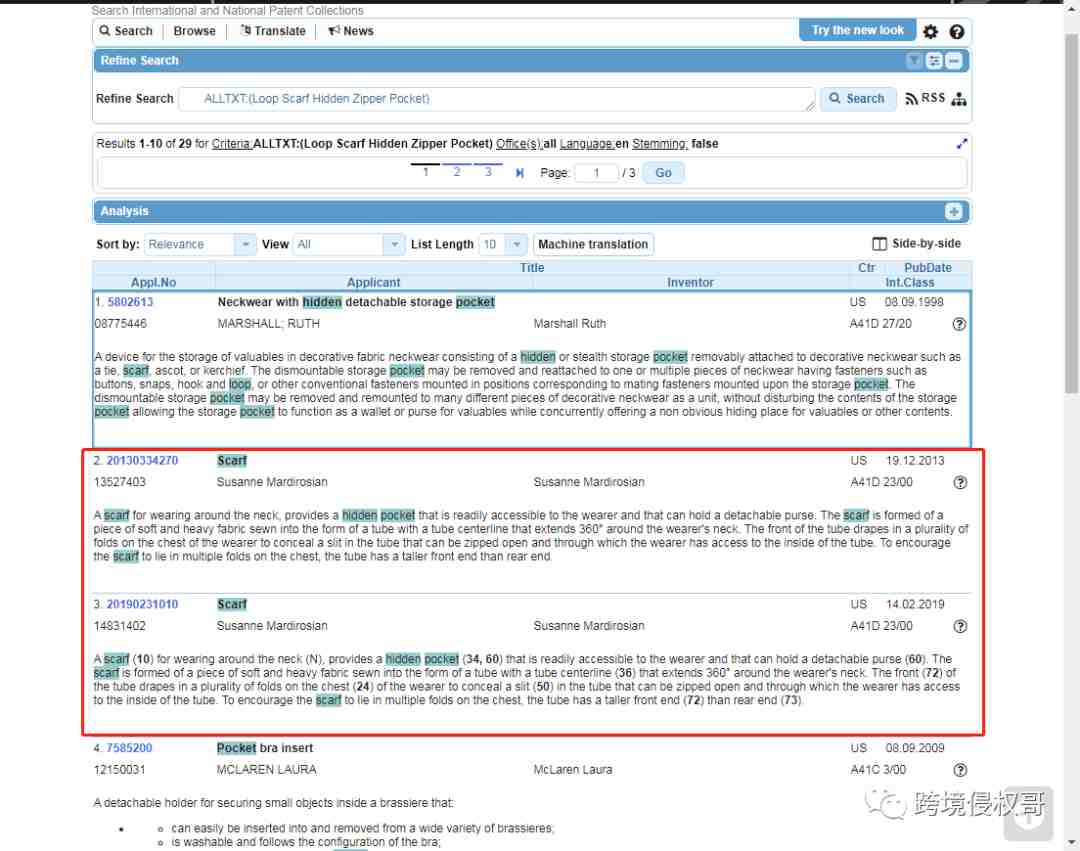Open the List Length dropdown
The image size is (1080, 851).
503,244
